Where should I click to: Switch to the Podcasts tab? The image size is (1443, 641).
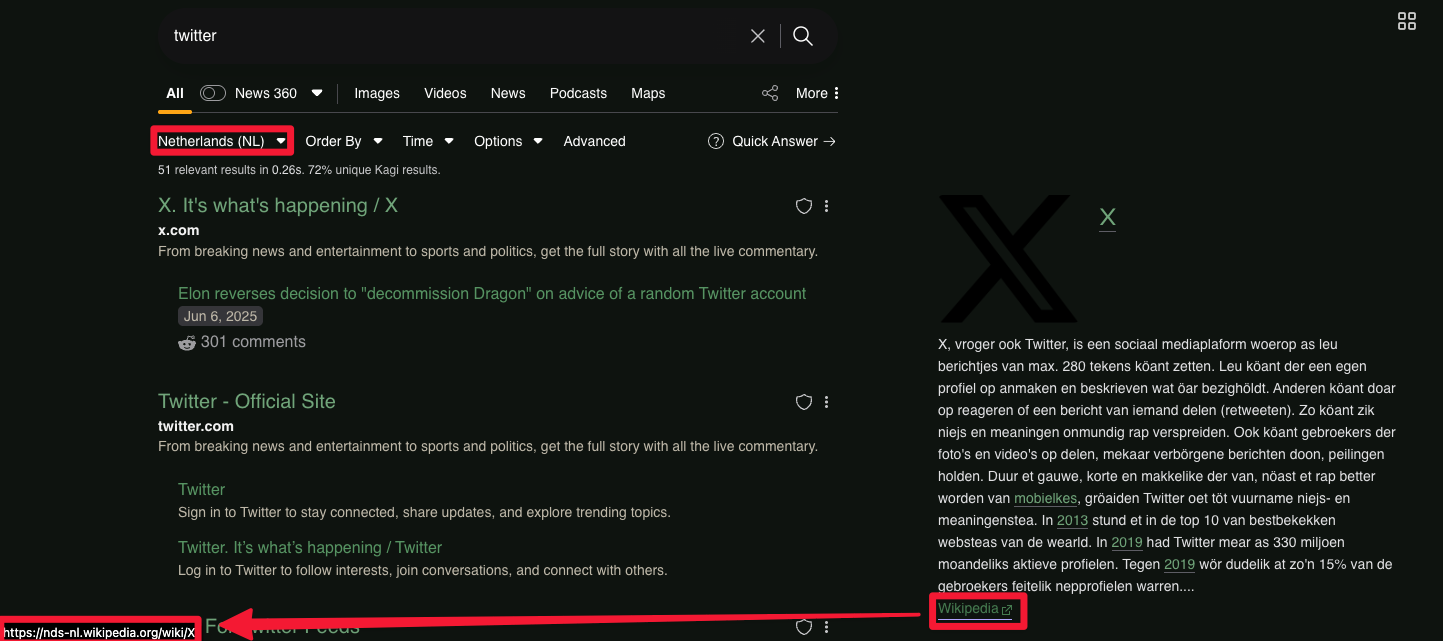tap(578, 93)
